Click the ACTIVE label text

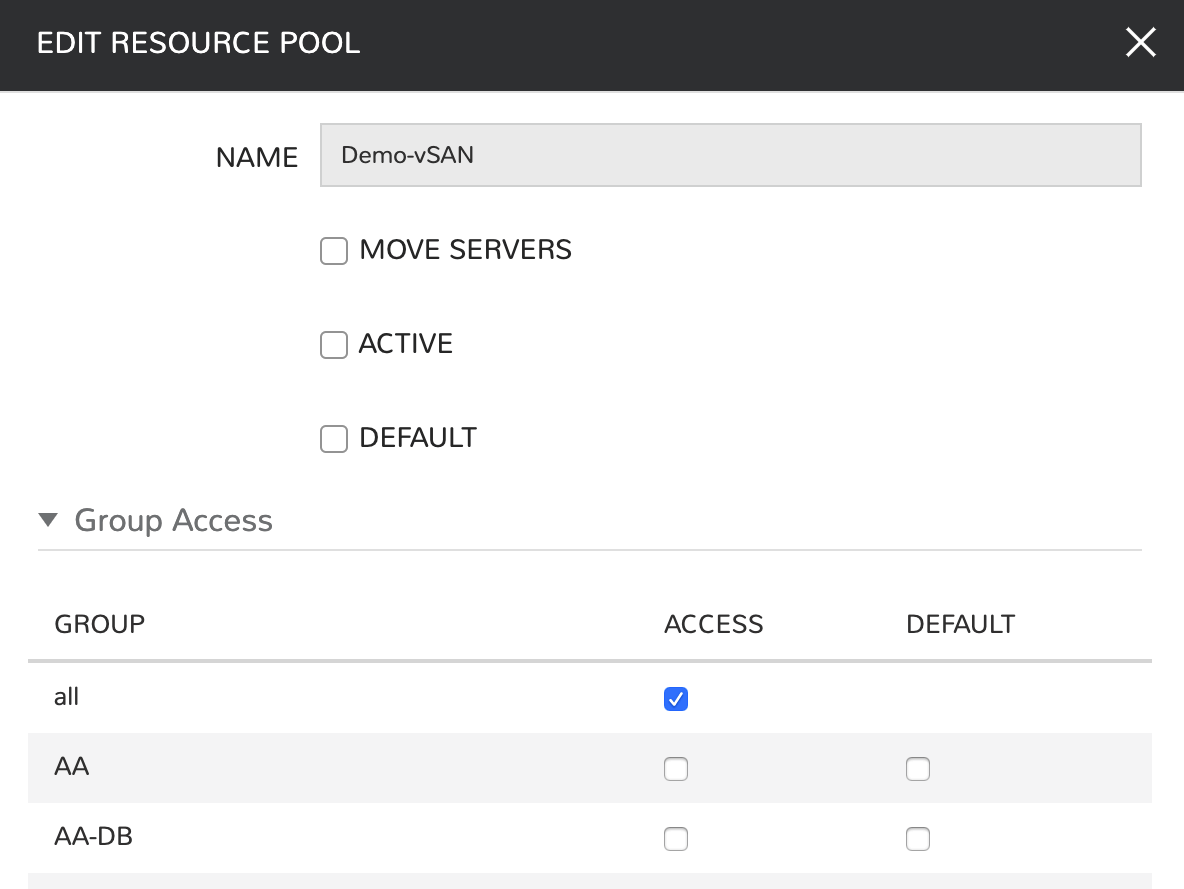point(405,344)
